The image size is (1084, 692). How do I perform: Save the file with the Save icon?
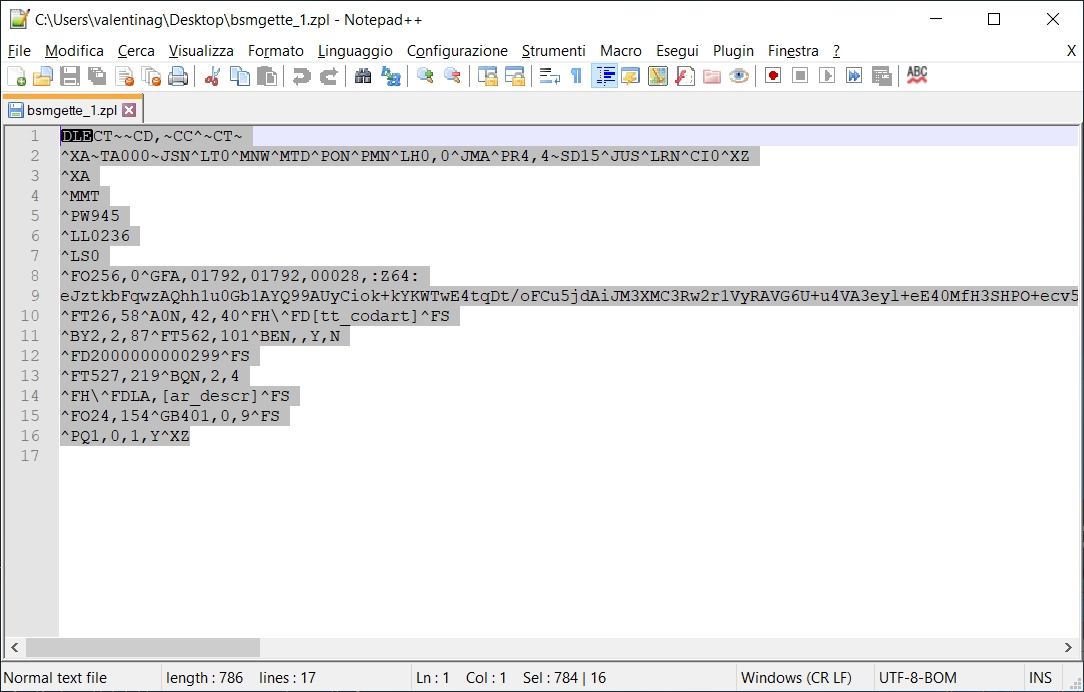[x=70, y=76]
